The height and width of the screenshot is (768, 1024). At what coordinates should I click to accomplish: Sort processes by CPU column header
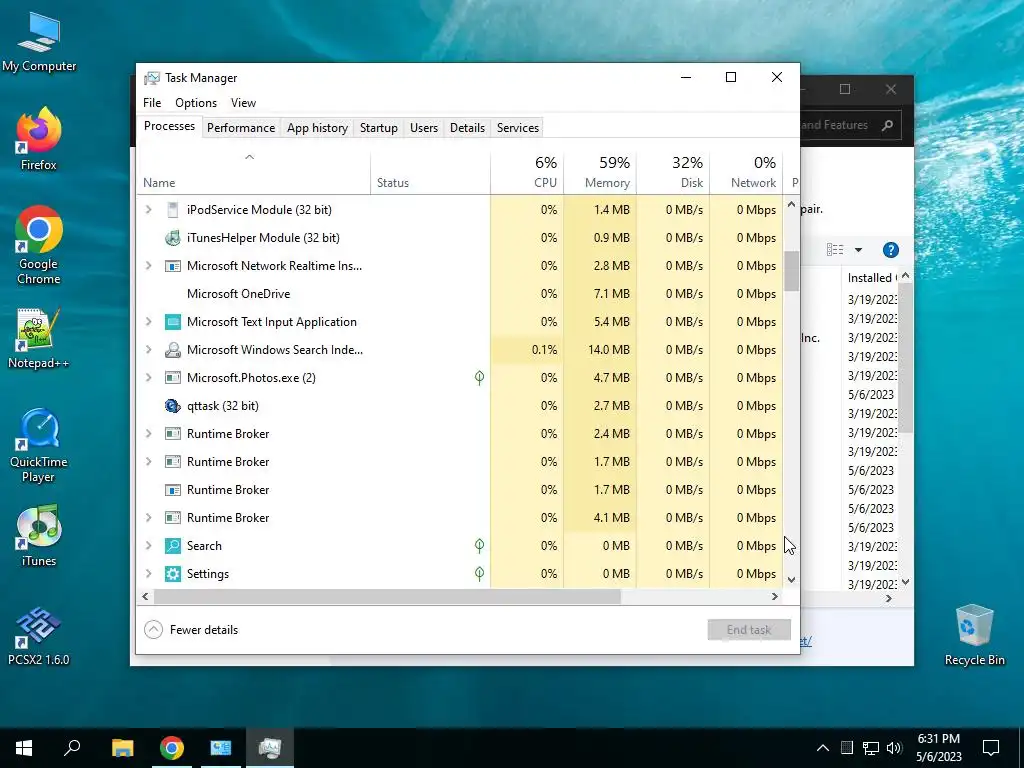(x=527, y=174)
